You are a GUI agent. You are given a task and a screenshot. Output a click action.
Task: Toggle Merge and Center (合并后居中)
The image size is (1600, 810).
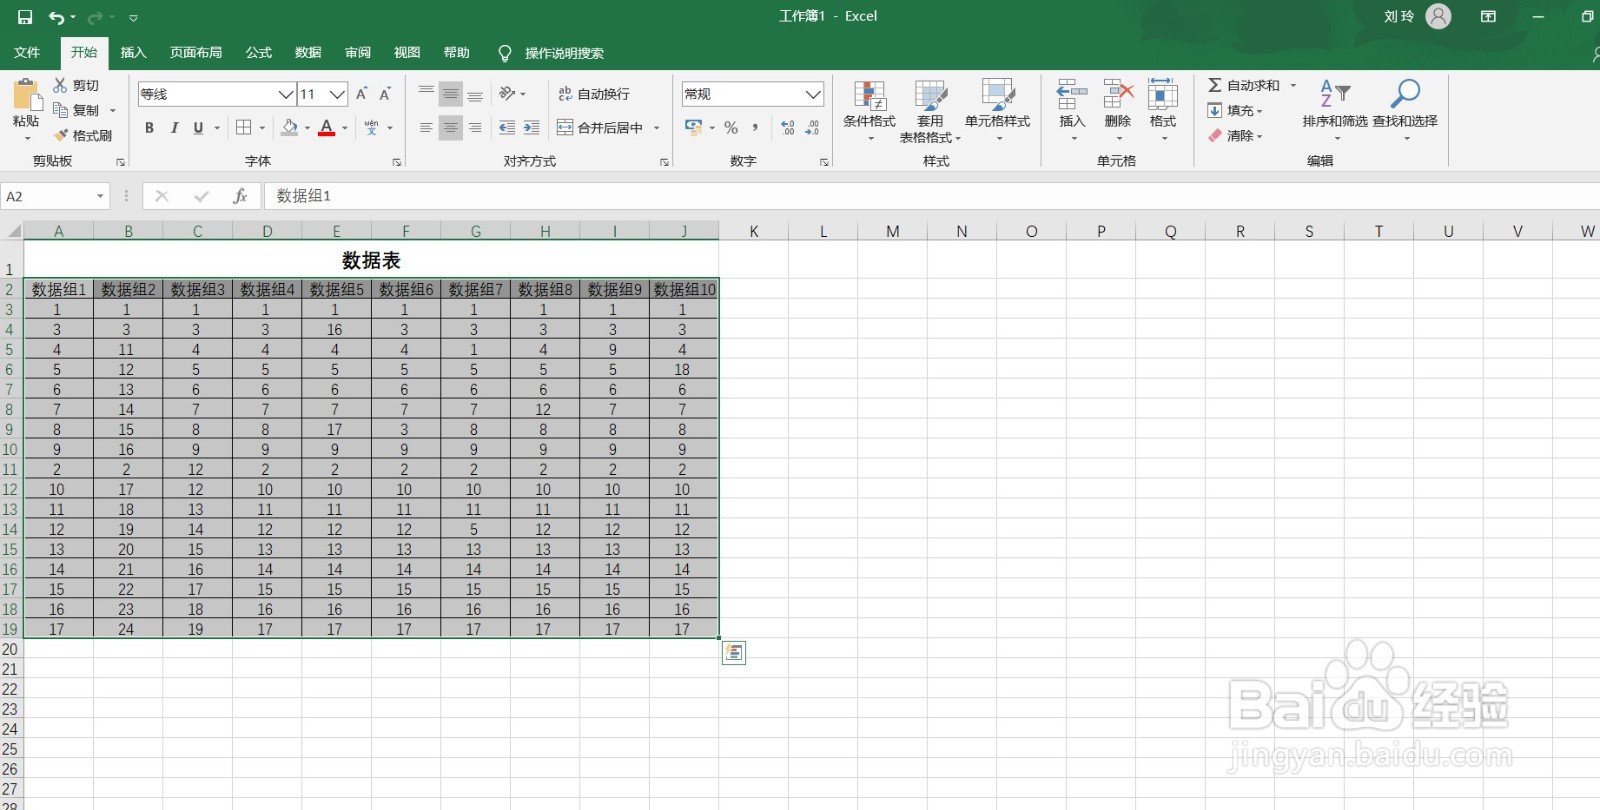(x=600, y=128)
